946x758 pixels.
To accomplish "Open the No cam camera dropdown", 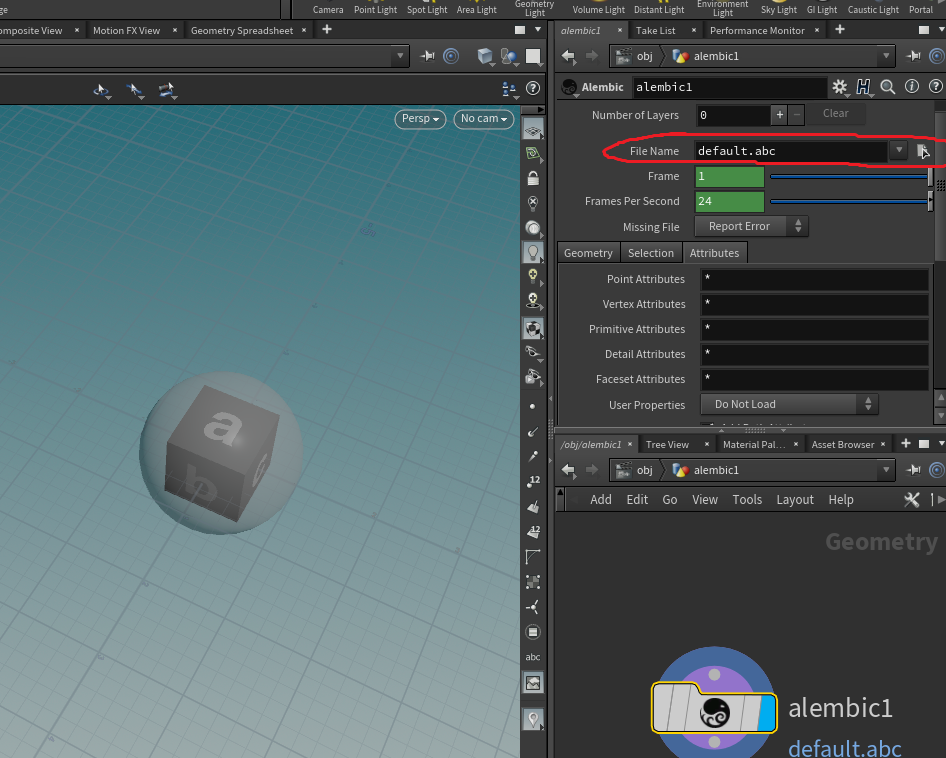I will coord(484,119).
